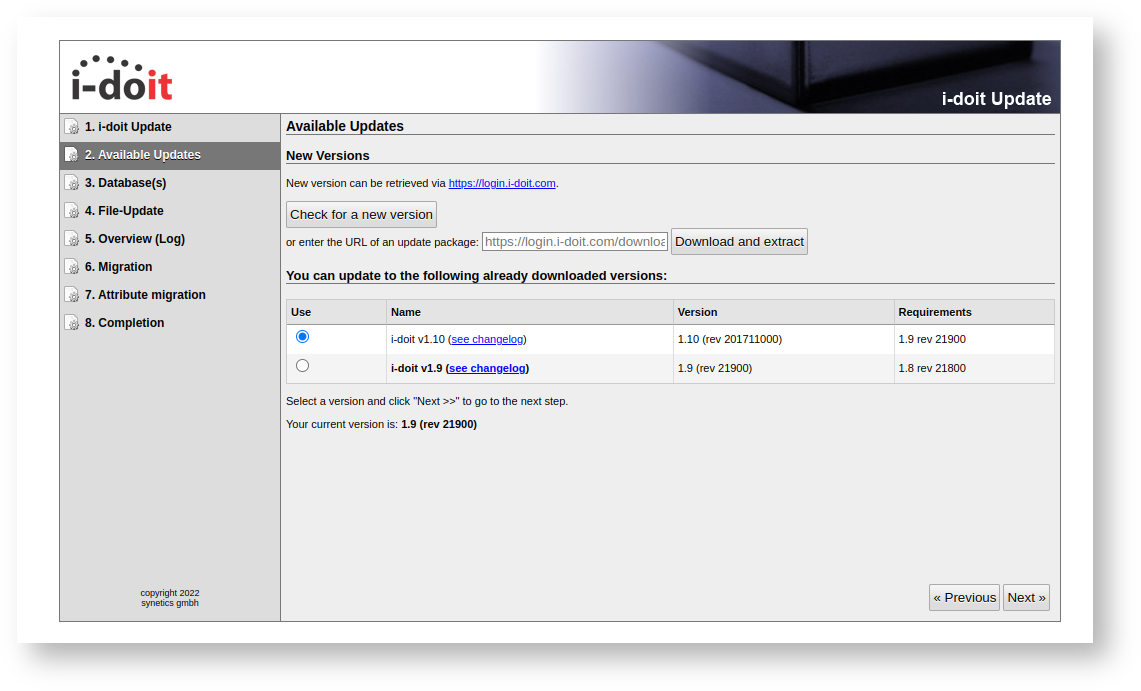The height and width of the screenshot is (691, 1141).
Task: Click the New Versions heading
Action: click(327, 156)
